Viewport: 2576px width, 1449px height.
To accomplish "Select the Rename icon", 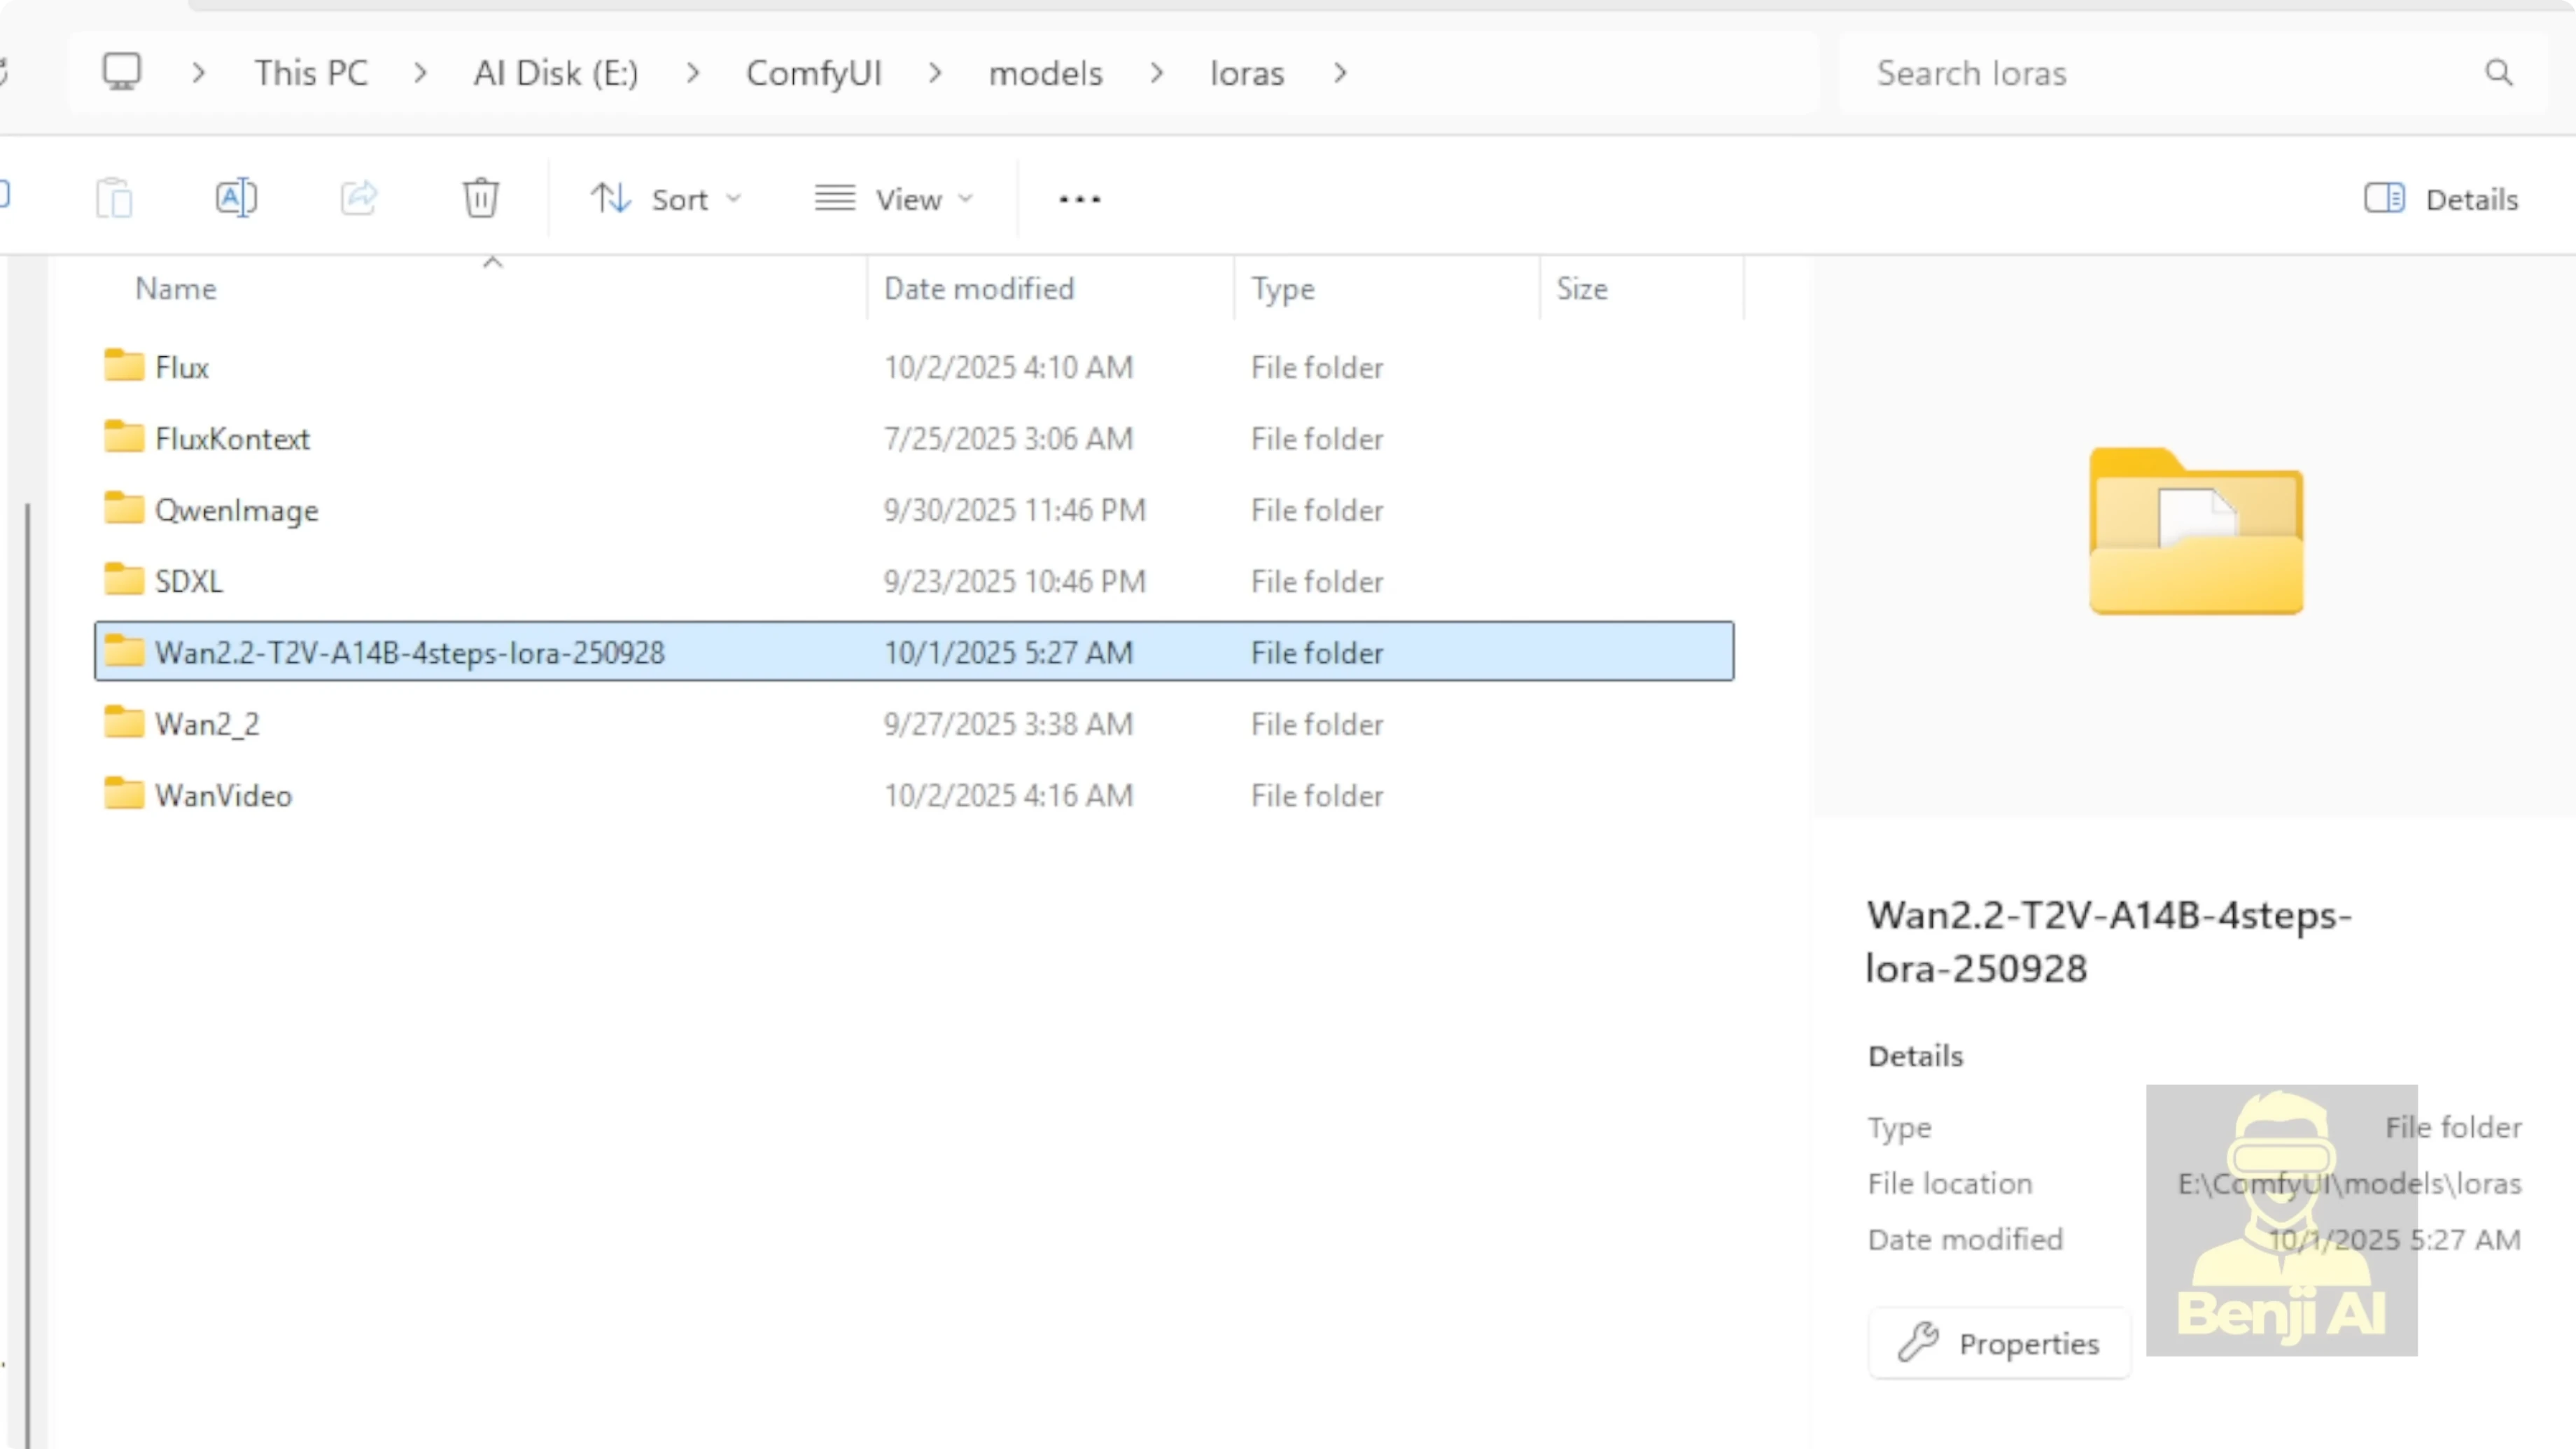I will pos(237,197).
